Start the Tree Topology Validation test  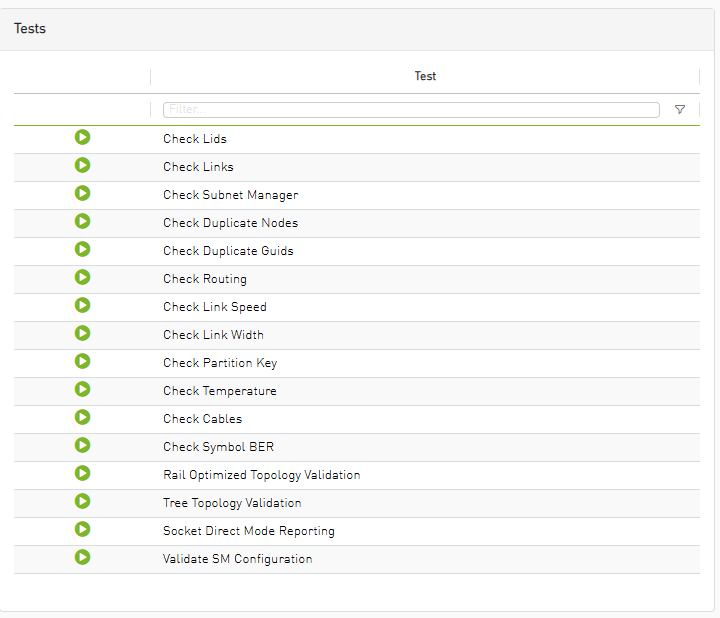pyautogui.click(x=83, y=502)
